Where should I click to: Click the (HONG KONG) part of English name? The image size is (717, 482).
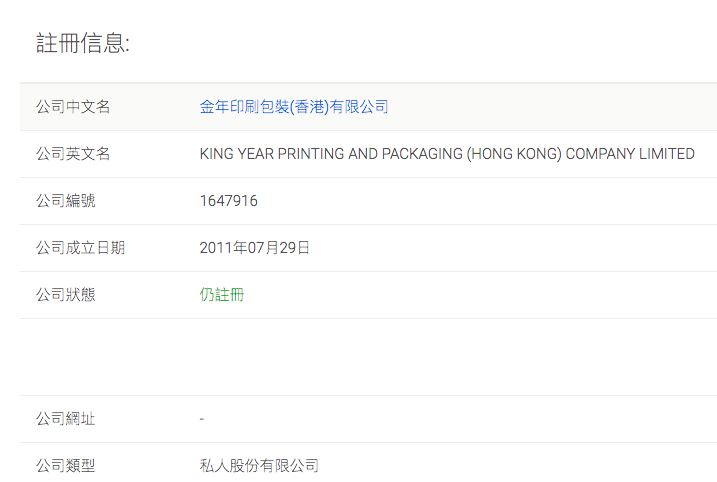tap(514, 154)
